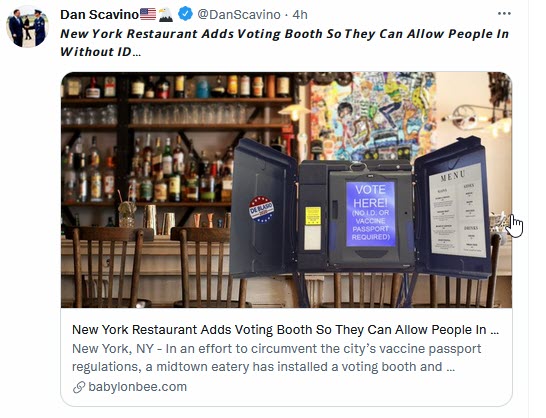This screenshot has height=418, width=546.
Task: Click the italic tweet headline text
Action: (x=284, y=42)
